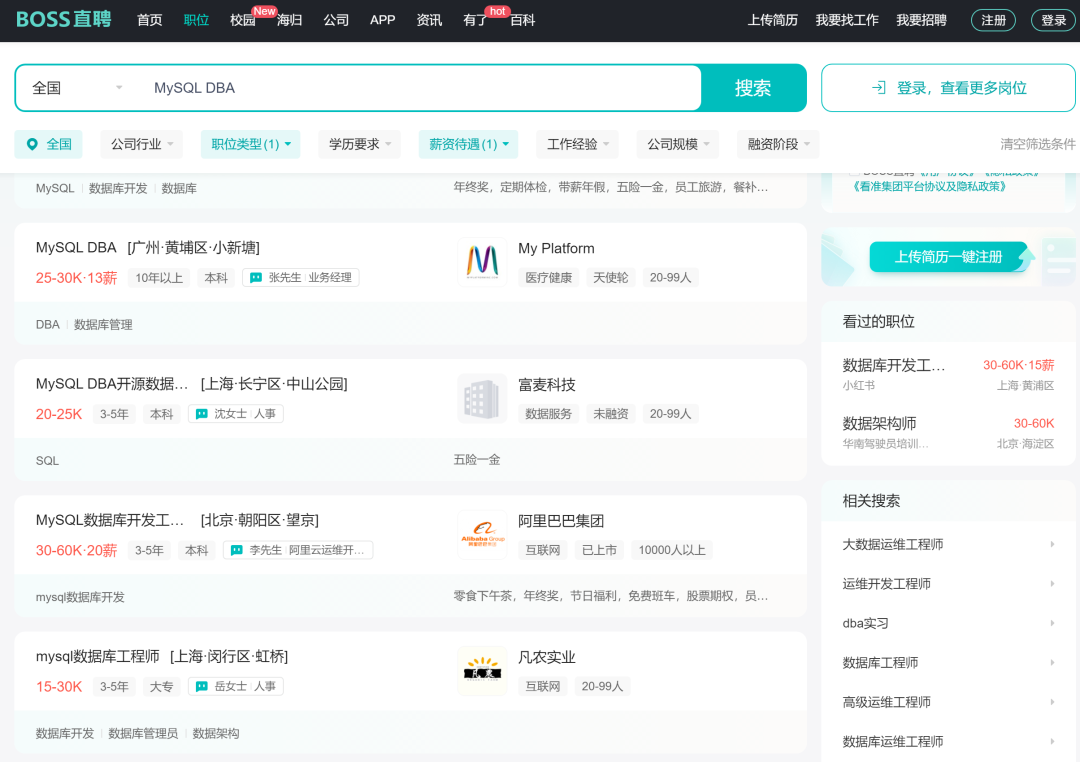Expand the 公司规模 filter dropdown
The width and height of the screenshot is (1080, 762).
click(x=678, y=144)
